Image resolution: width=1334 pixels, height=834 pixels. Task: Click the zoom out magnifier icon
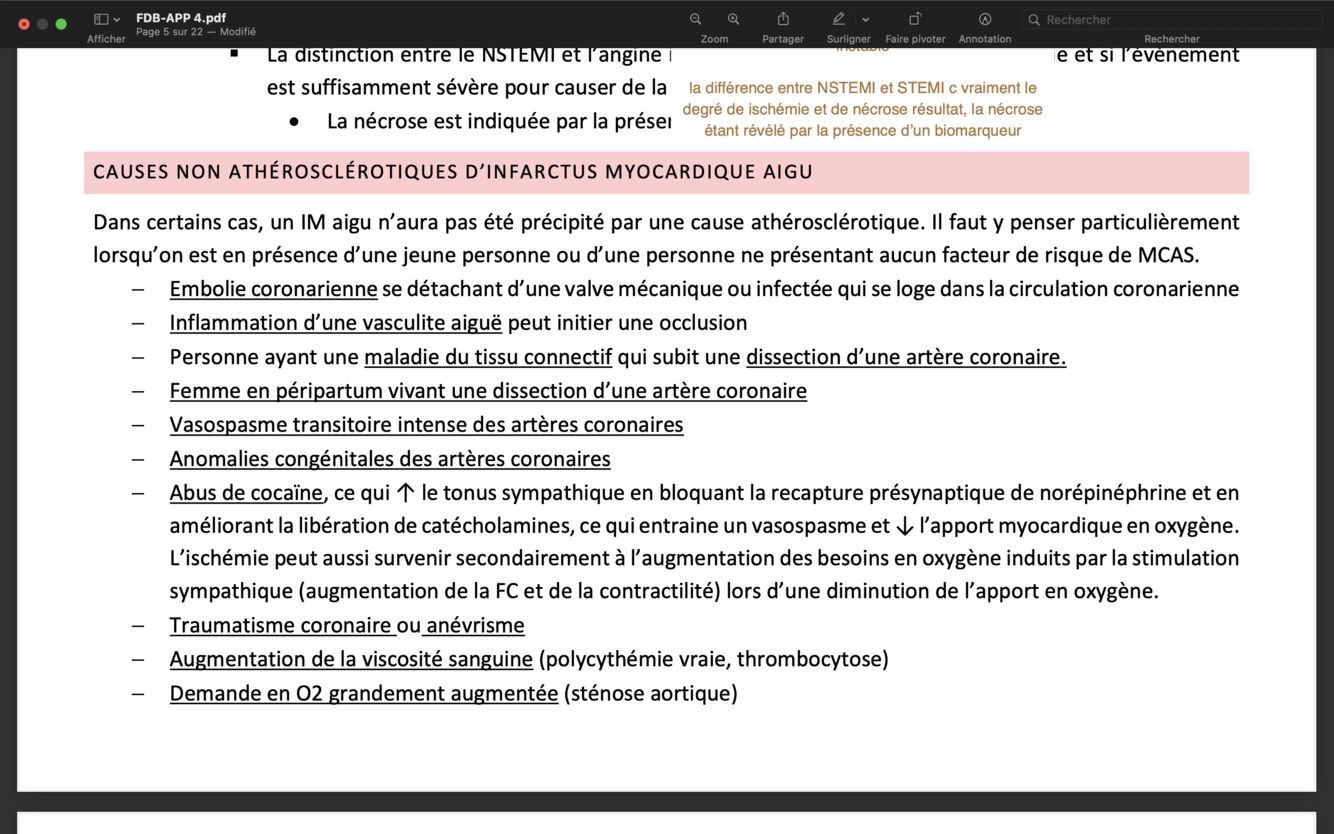(x=695, y=19)
